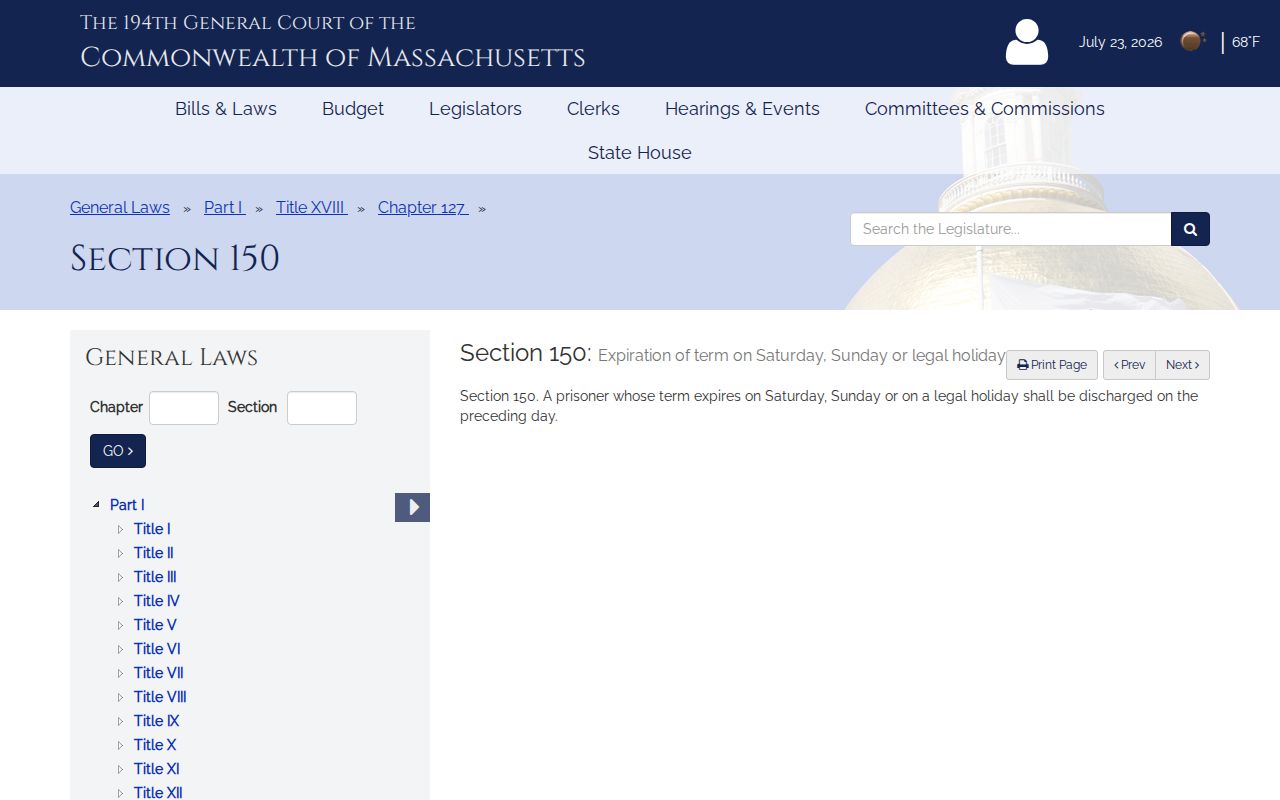Open the Bills & Laws menu
1280x800 pixels.
(226, 109)
